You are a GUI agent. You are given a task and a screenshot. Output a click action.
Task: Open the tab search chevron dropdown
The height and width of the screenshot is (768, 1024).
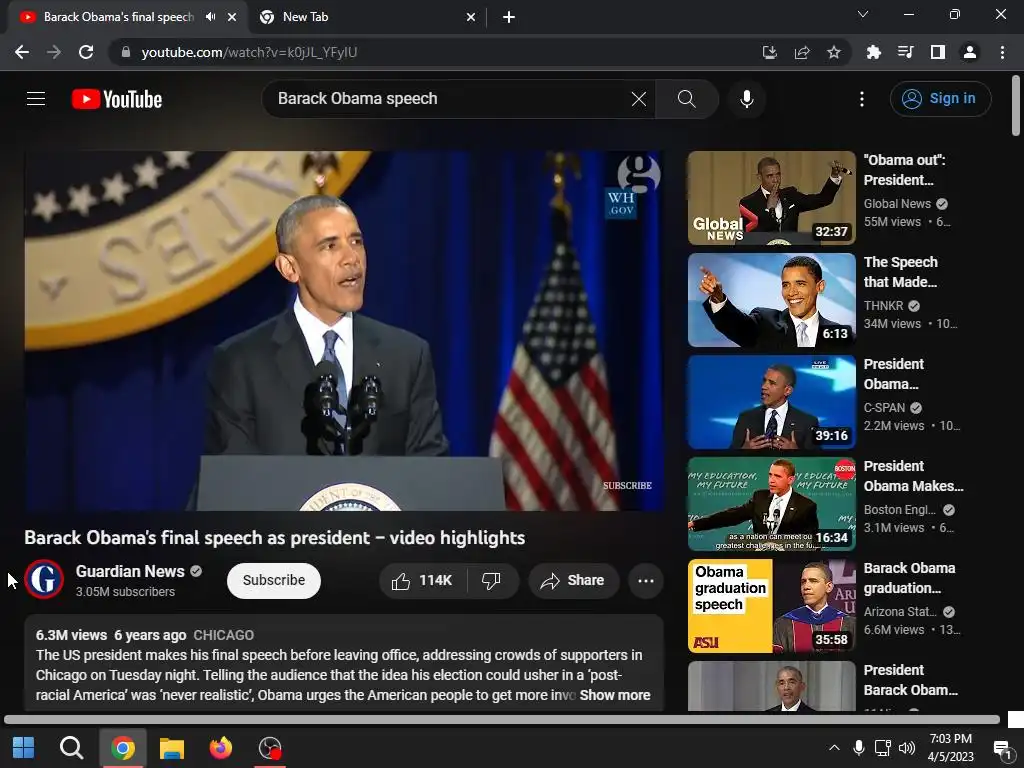point(863,14)
